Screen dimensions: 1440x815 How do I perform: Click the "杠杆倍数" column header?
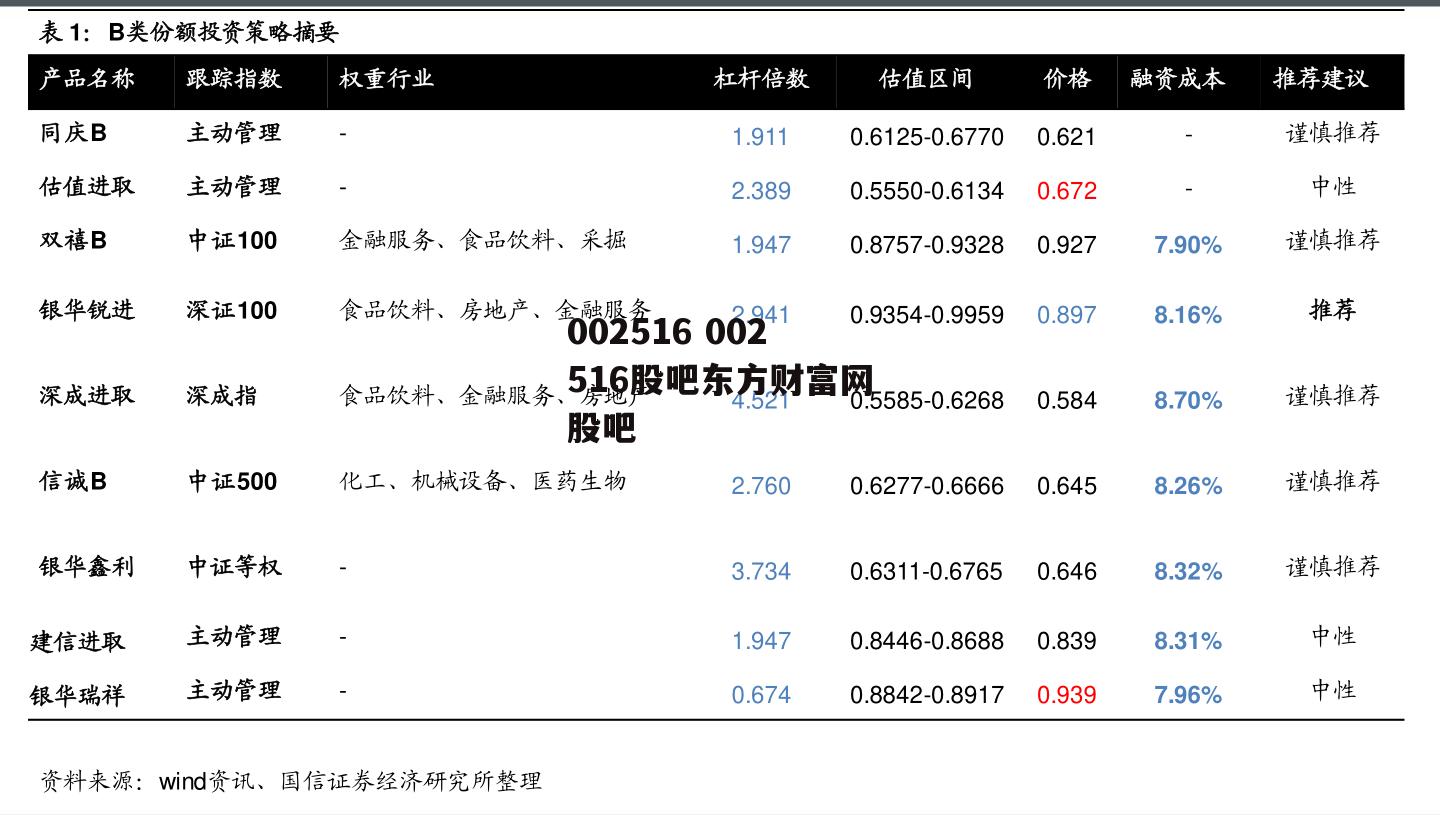pos(761,79)
